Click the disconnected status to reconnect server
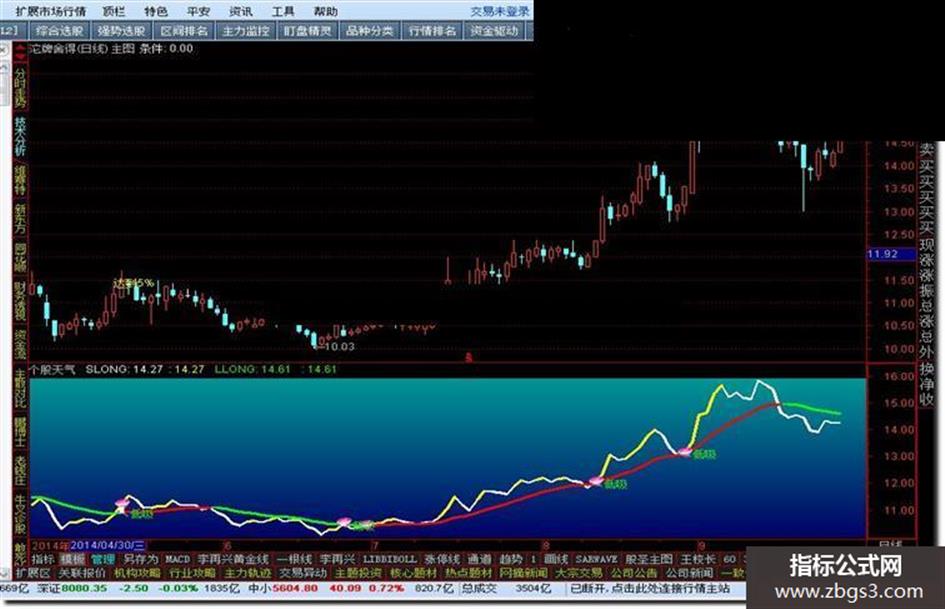Viewport: 945px width, 609px height. pyautogui.click(x=650, y=588)
